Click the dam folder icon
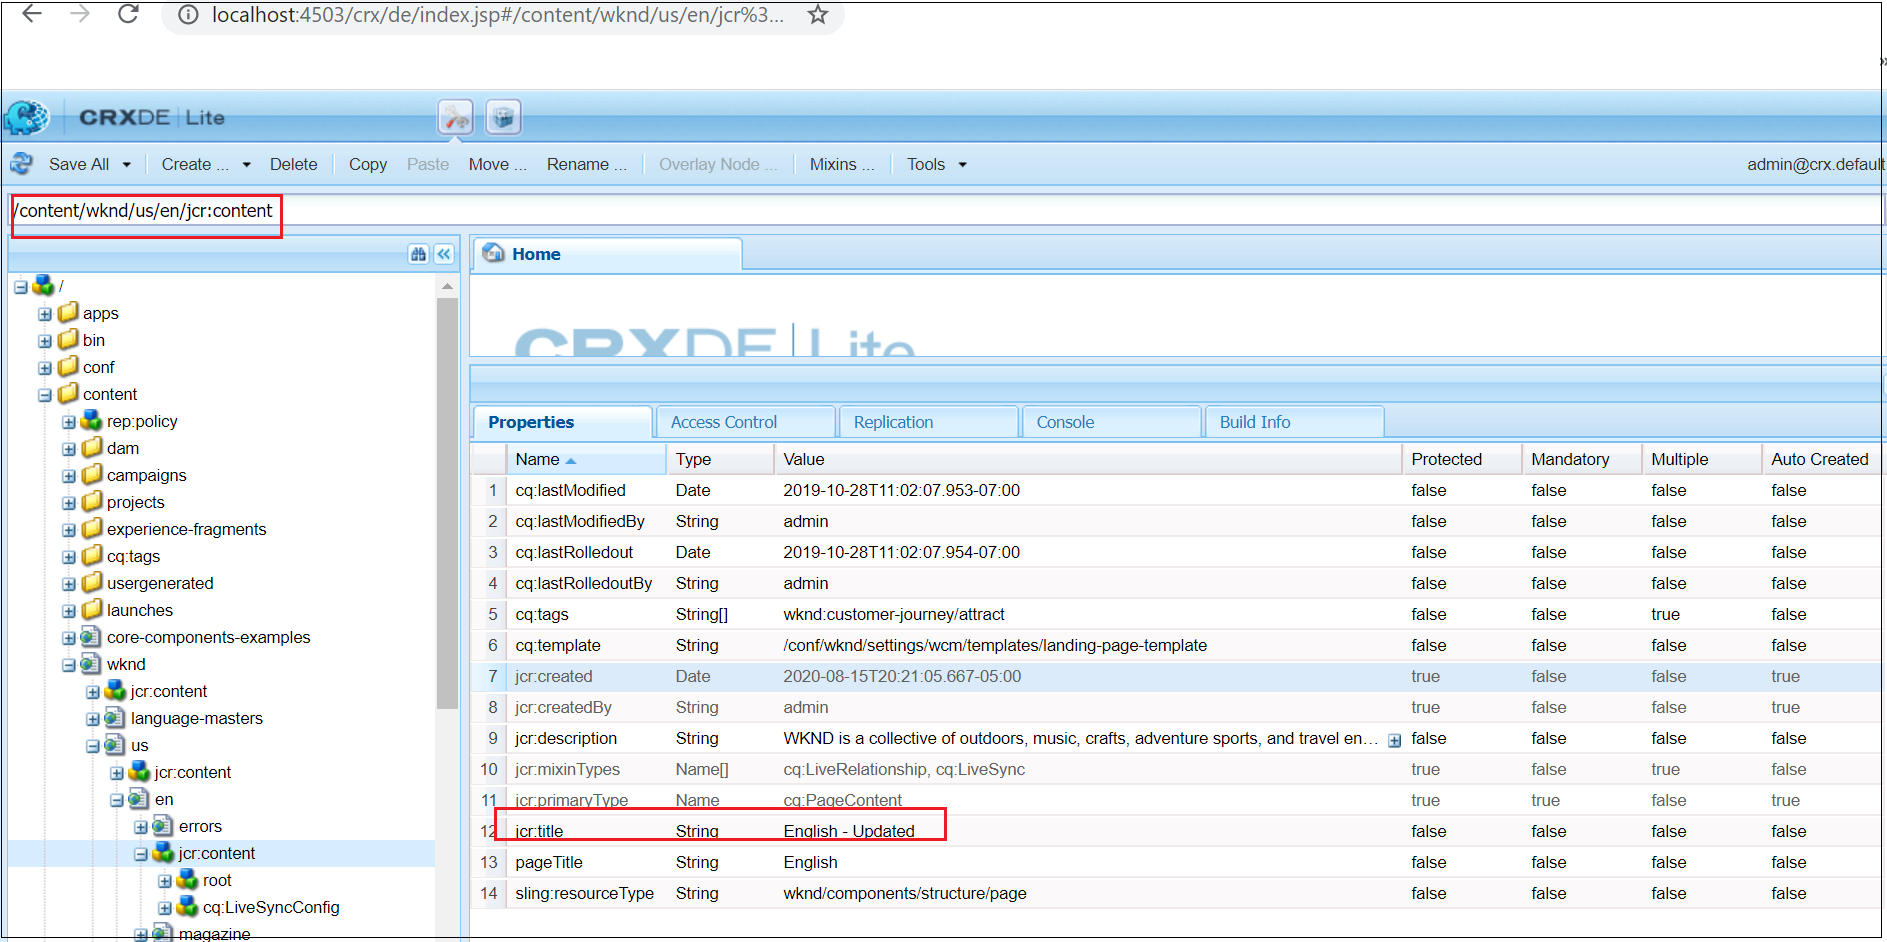The height and width of the screenshot is (942, 1887). pos(92,448)
